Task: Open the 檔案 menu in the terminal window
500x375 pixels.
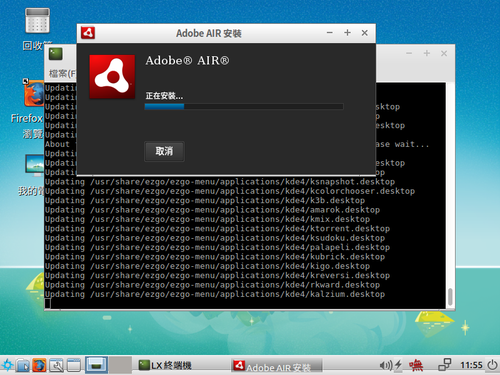Action: 62,73
